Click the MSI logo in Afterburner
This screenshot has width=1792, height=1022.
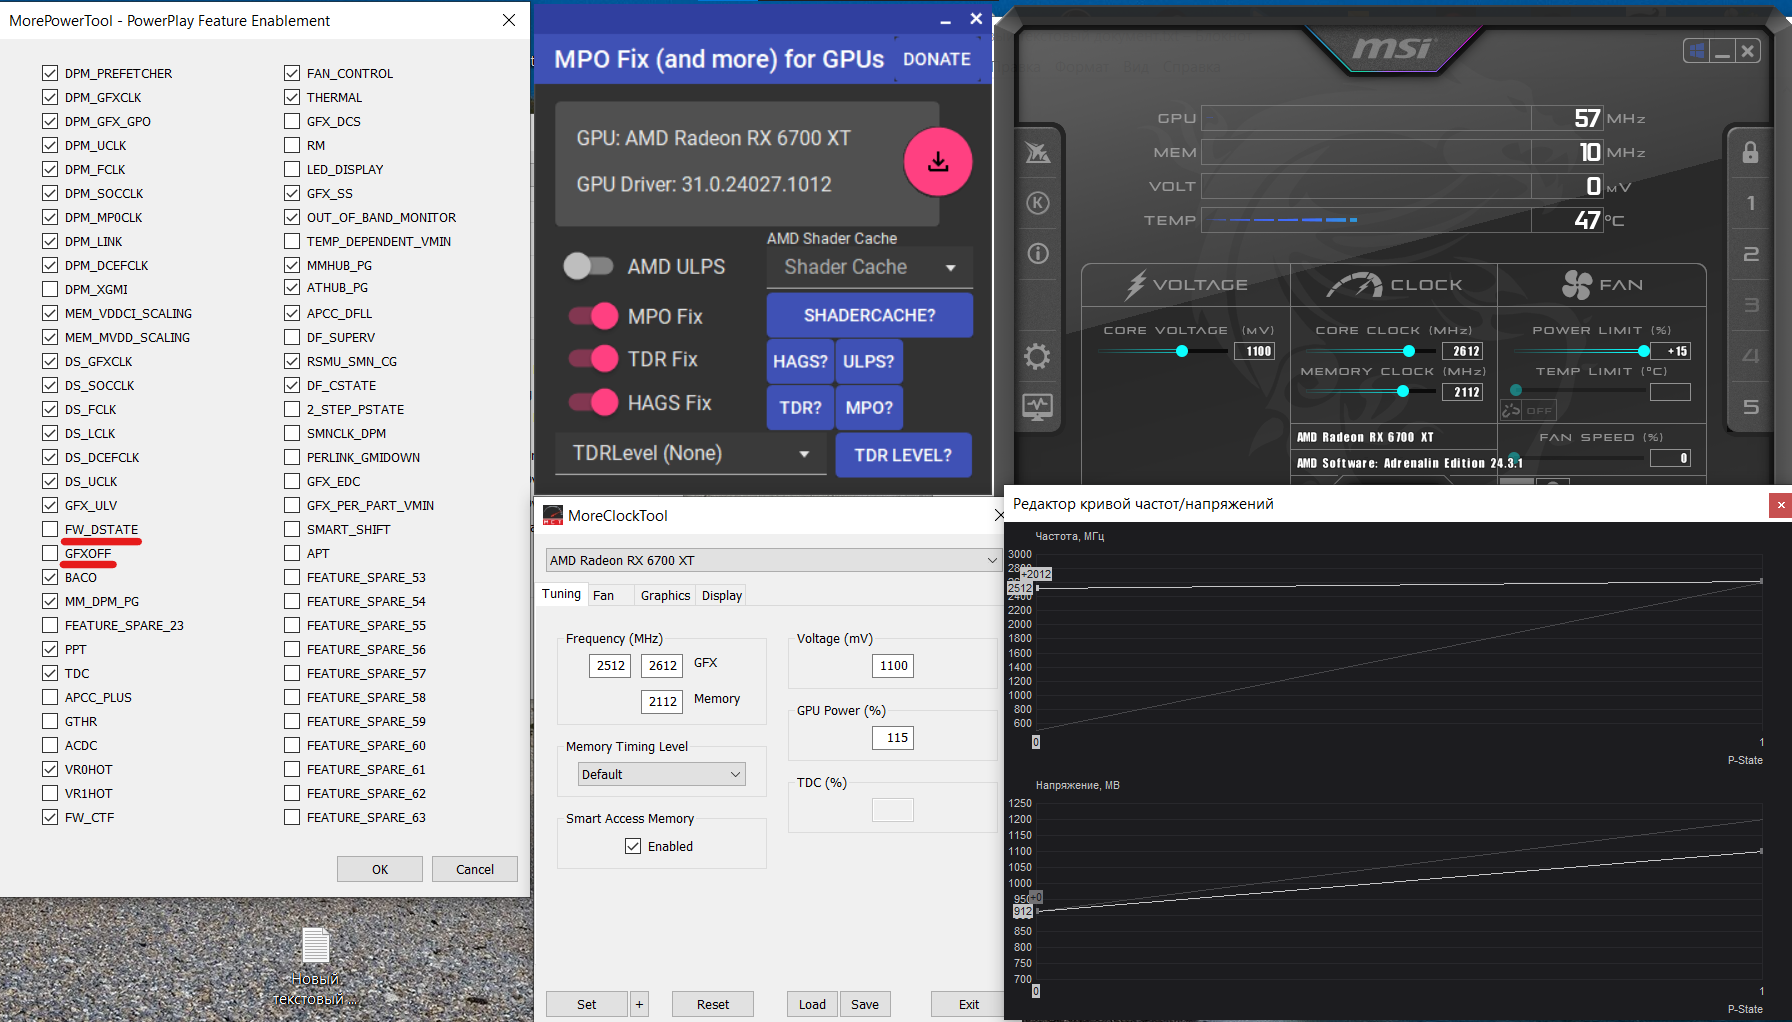coord(1392,48)
